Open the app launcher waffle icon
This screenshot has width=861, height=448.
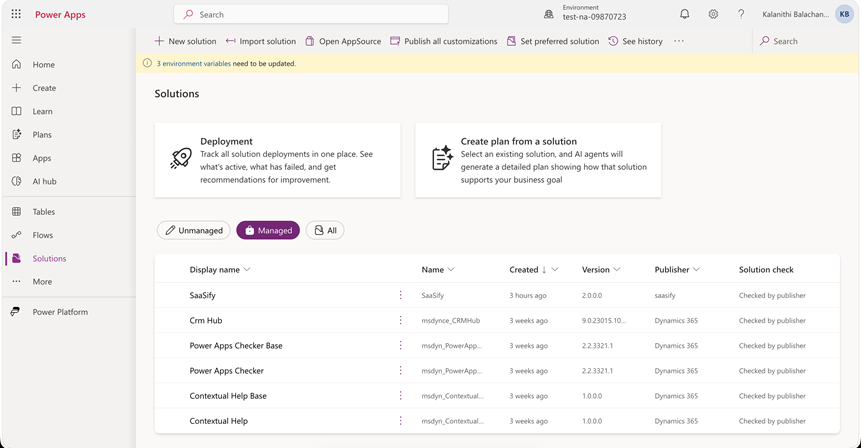pyautogui.click(x=16, y=14)
